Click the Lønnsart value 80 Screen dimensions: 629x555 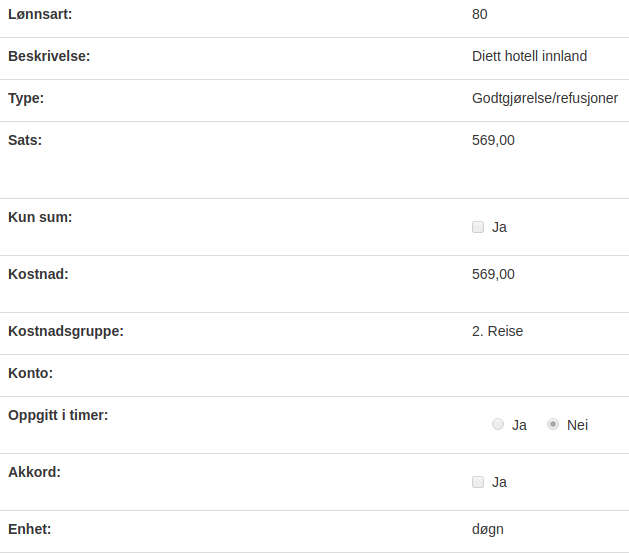click(x=479, y=14)
